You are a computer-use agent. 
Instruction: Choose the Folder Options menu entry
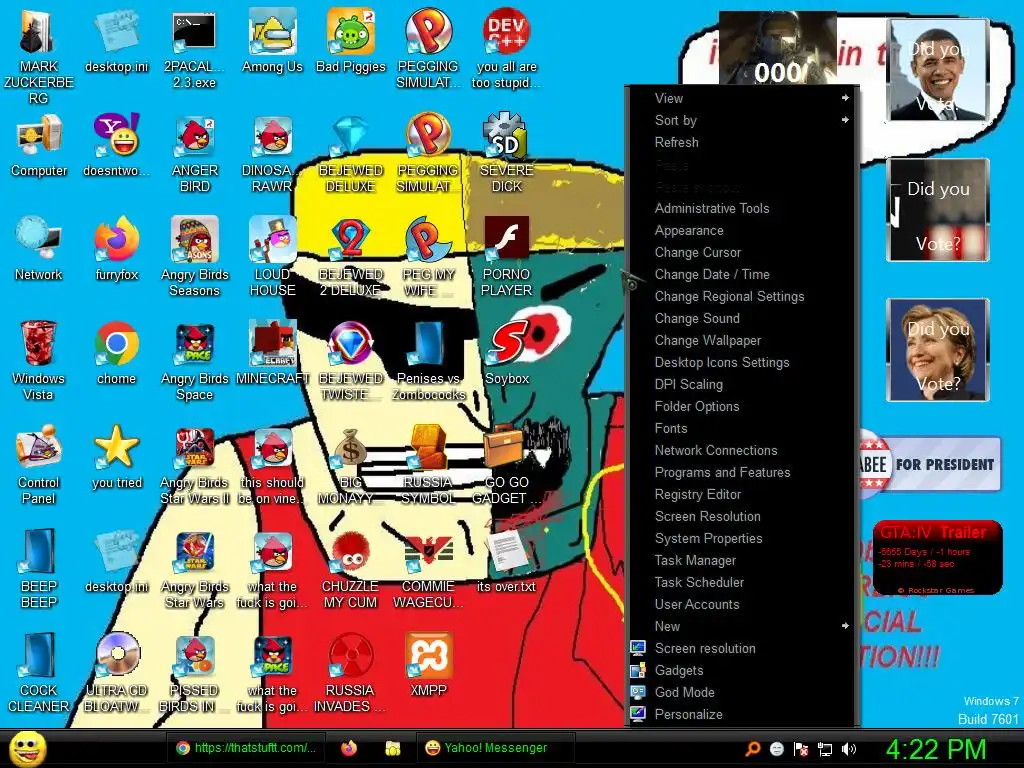(x=742, y=406)
